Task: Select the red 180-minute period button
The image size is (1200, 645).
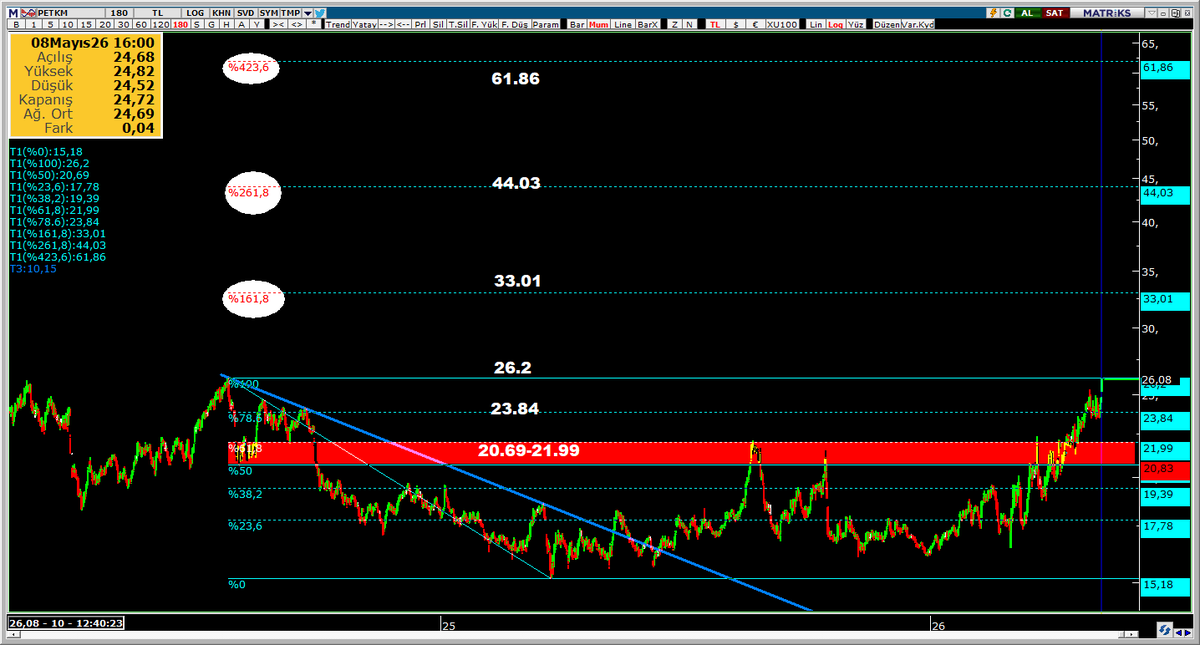Action: click(181, 24)
